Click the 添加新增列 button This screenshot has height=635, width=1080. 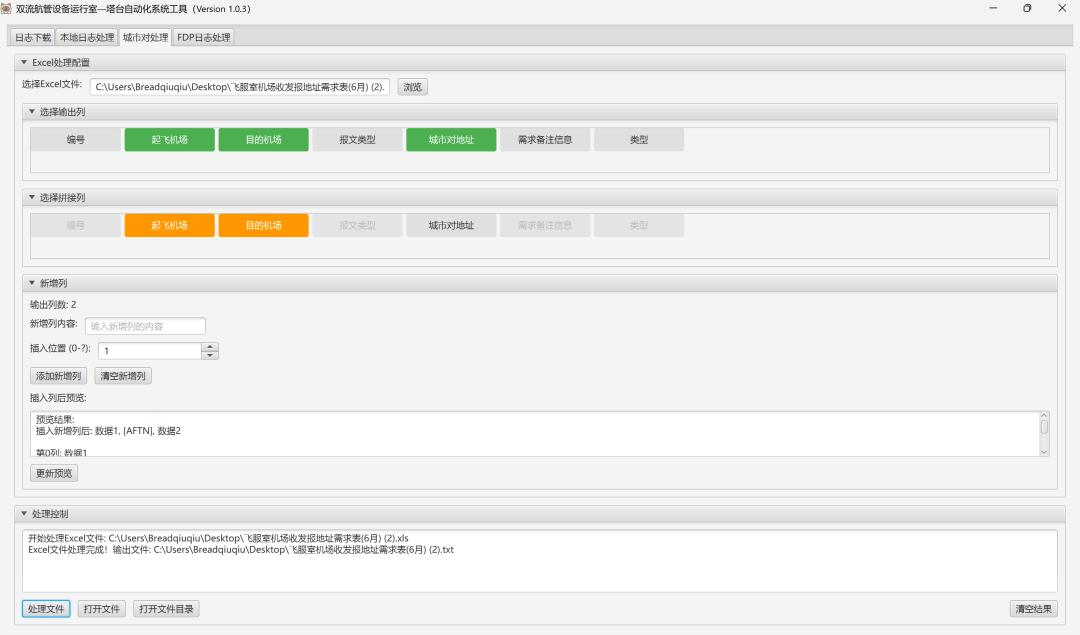coord(58,377)
